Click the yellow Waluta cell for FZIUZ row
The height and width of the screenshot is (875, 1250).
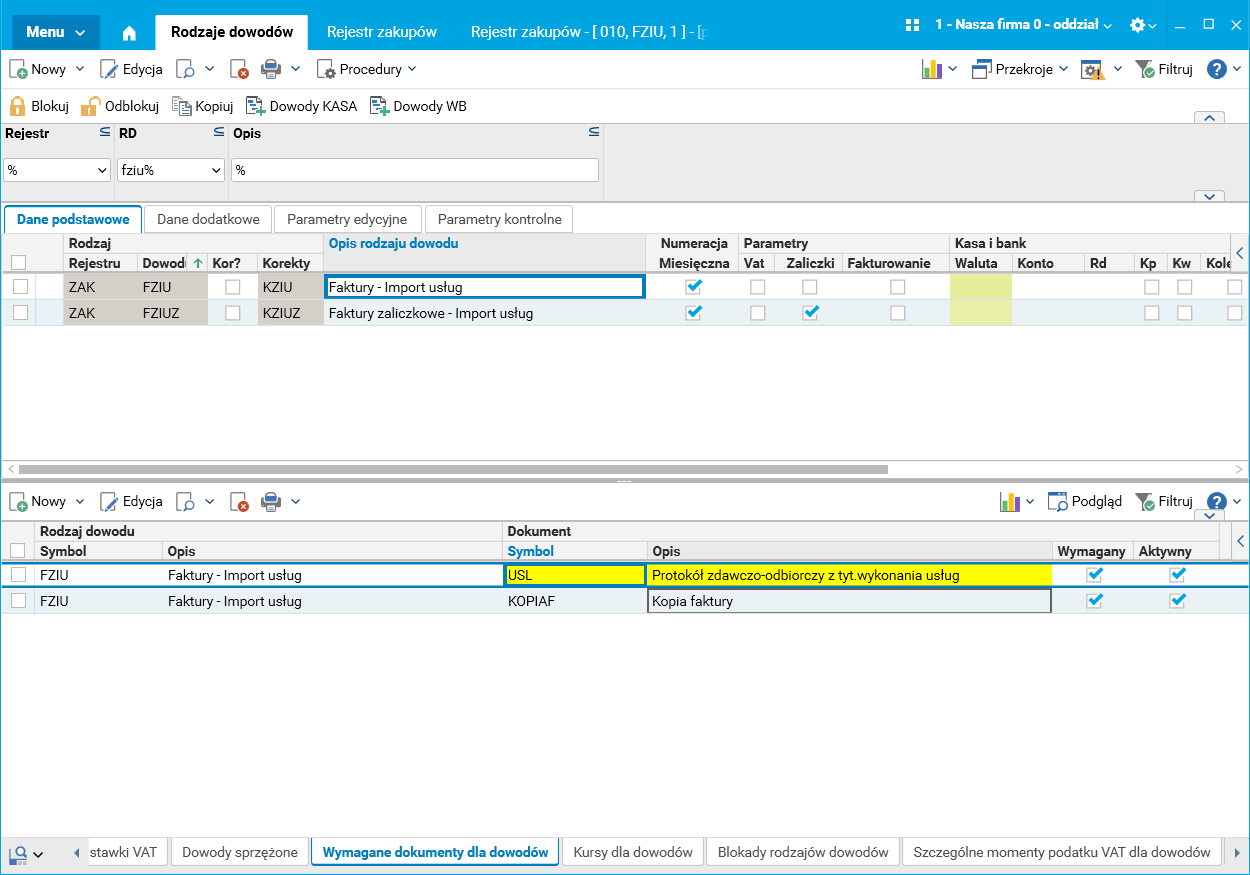tap(980, 313)
